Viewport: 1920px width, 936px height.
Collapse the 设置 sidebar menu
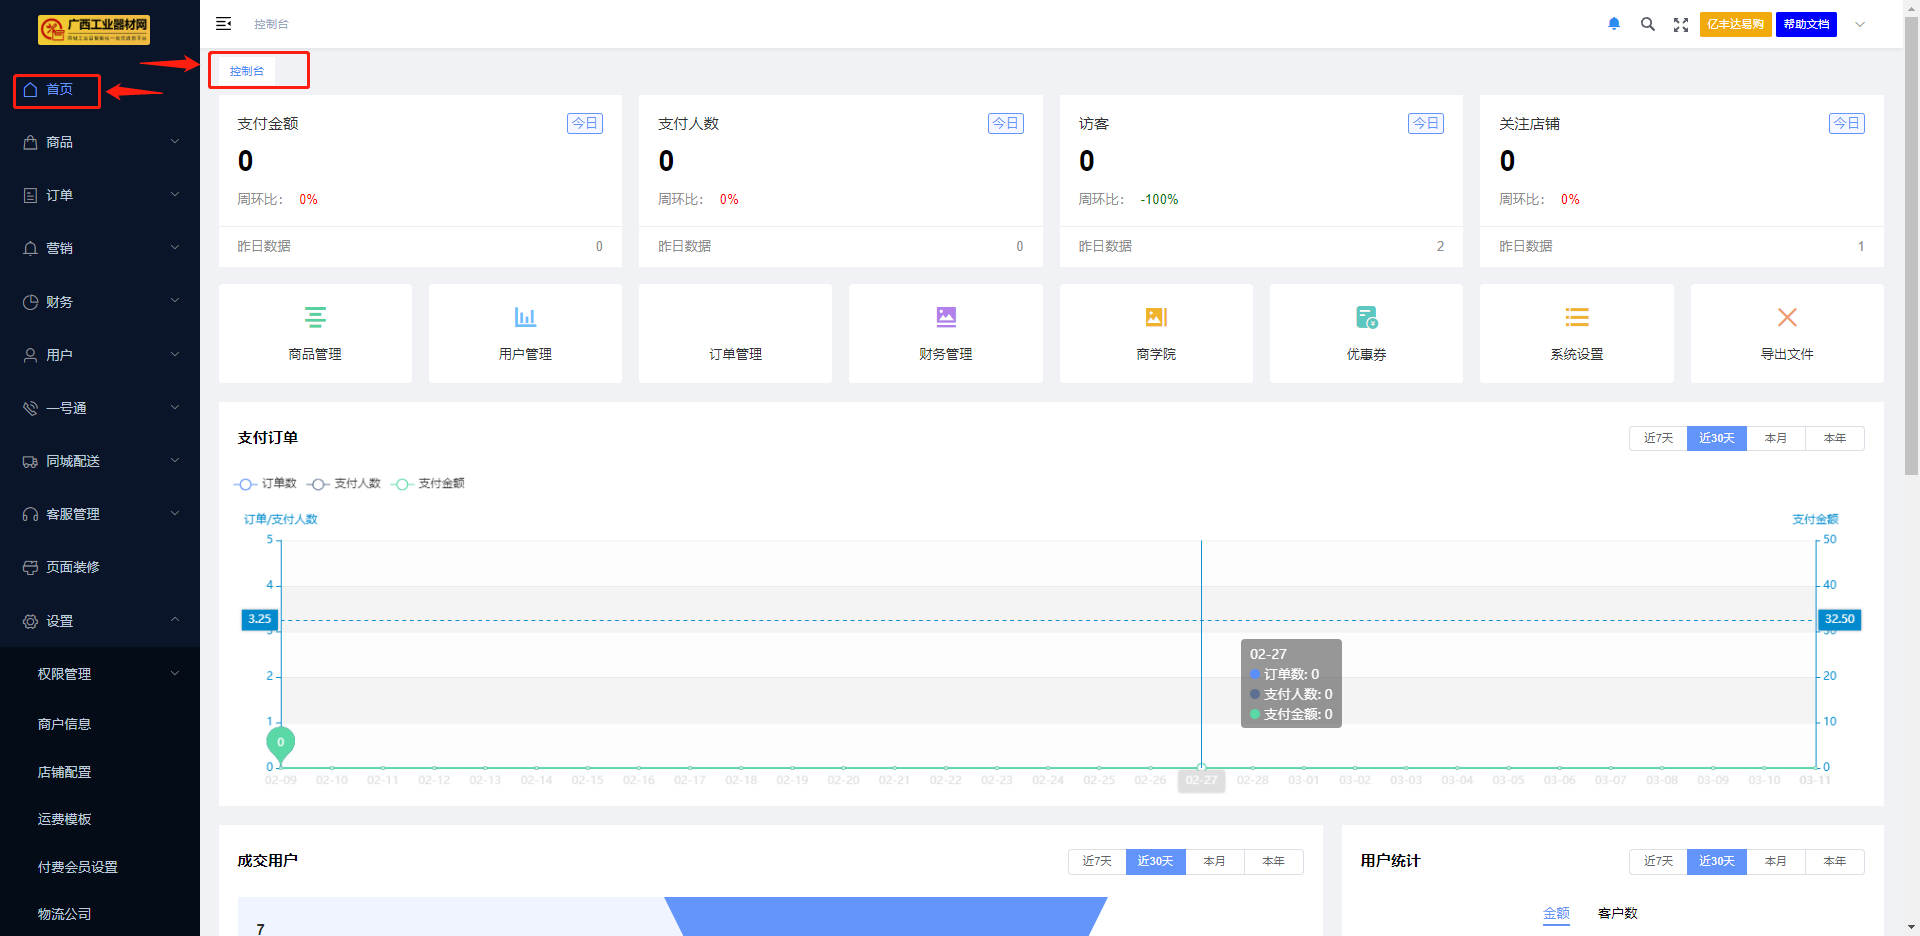click(x=100, y=621)
